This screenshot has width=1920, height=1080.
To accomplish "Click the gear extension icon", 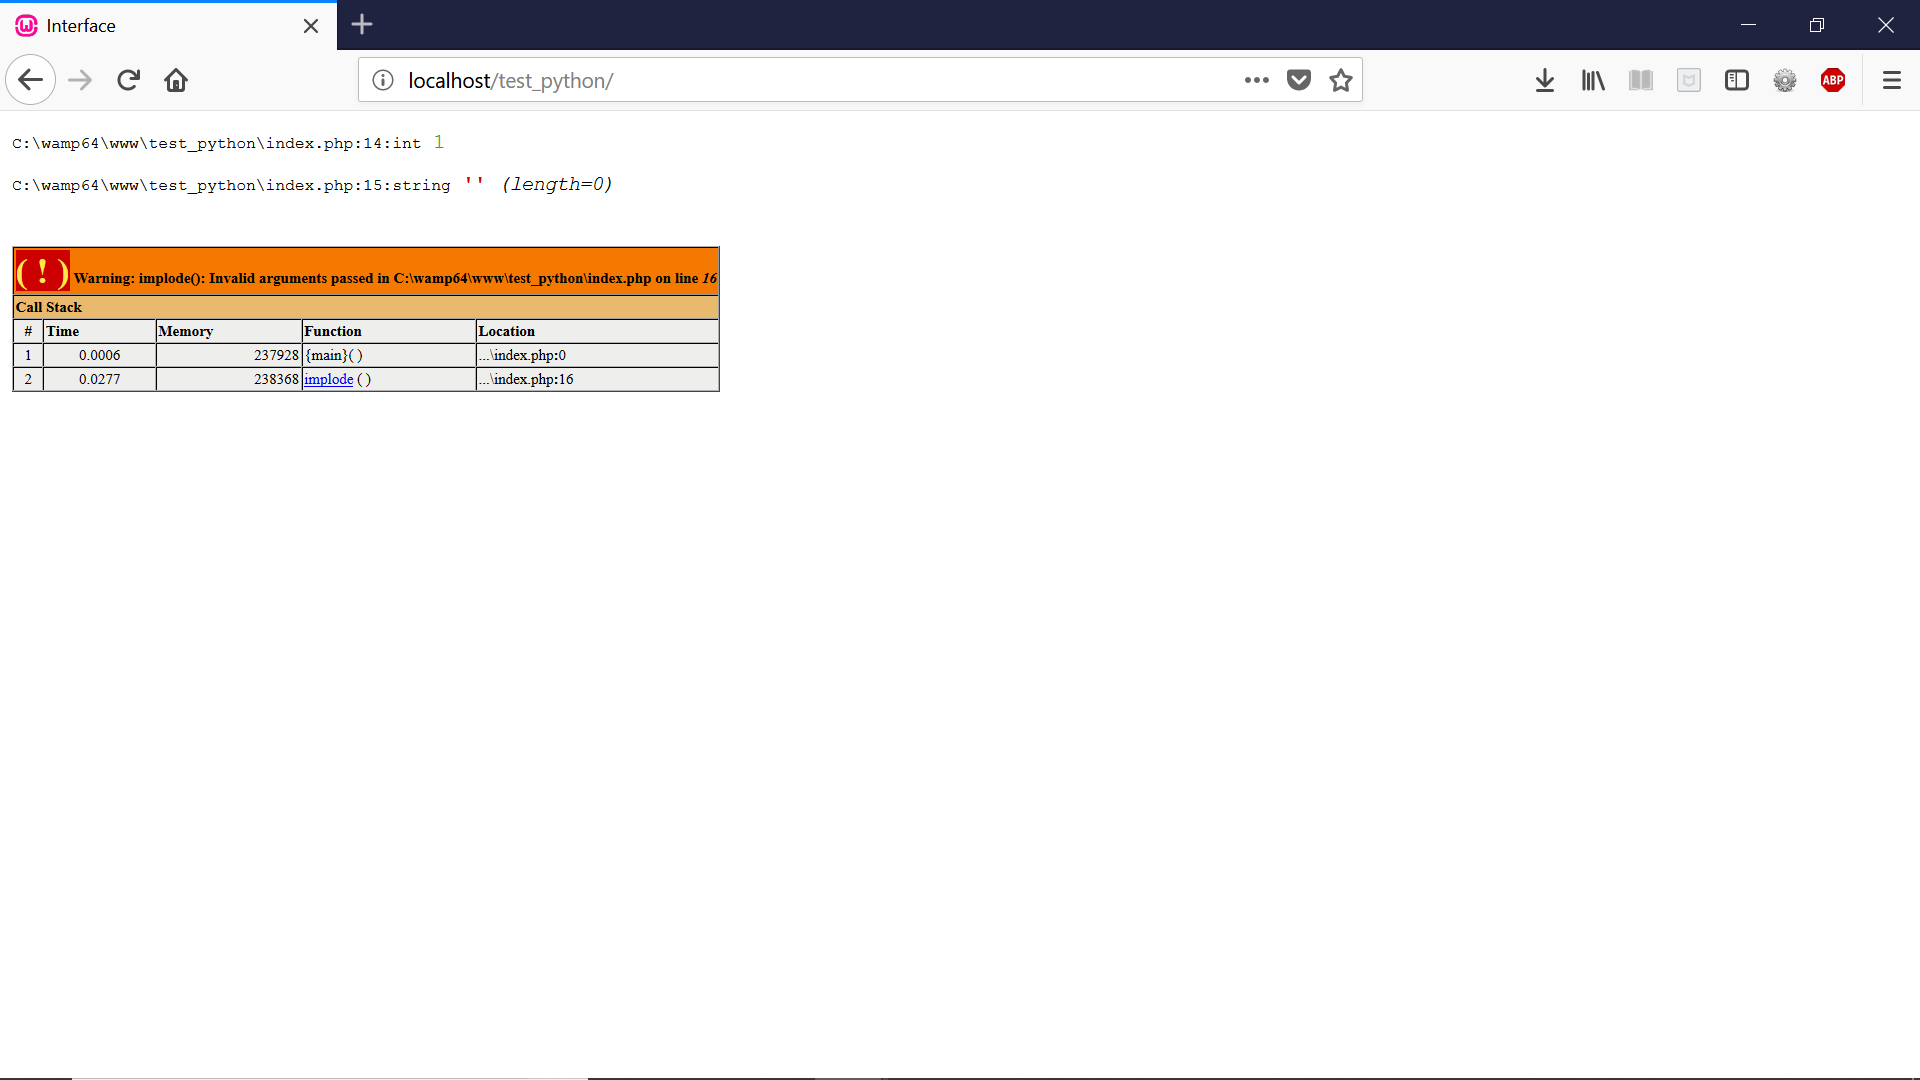I will click(x=1785, y=80).
